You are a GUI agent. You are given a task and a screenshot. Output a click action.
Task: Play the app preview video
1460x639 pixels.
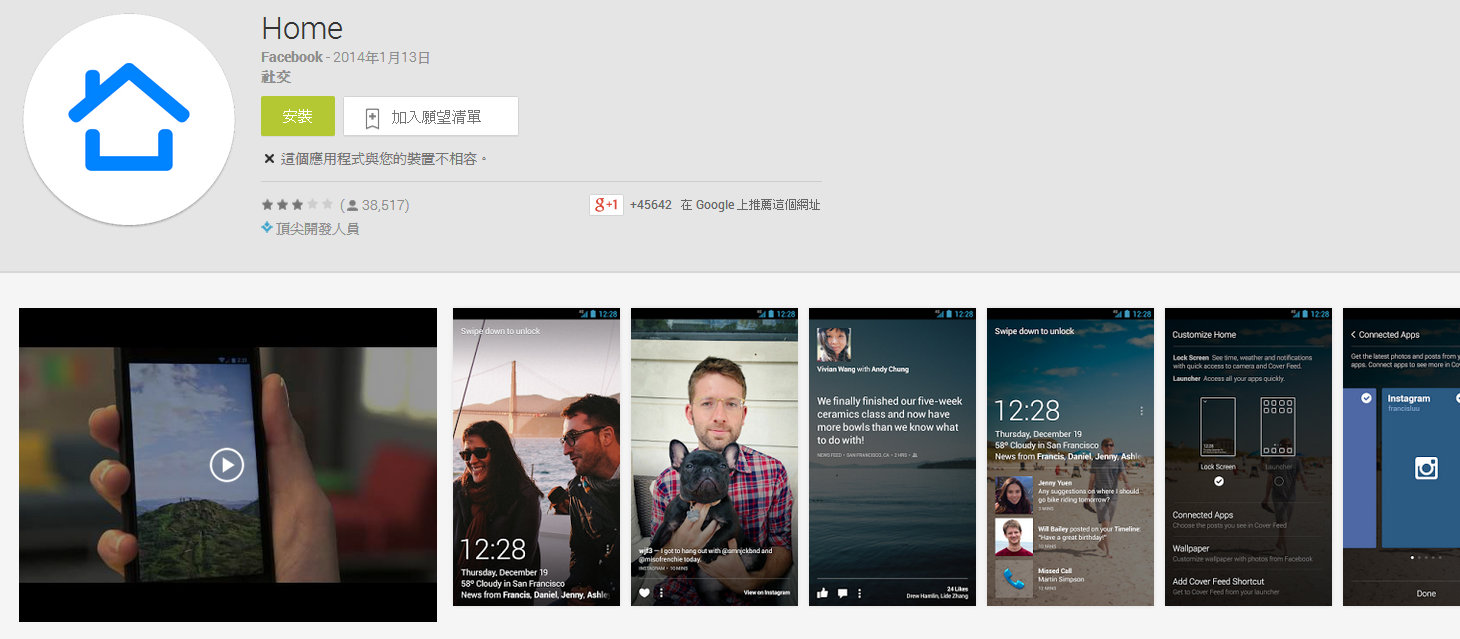click(x=227, y=464)
